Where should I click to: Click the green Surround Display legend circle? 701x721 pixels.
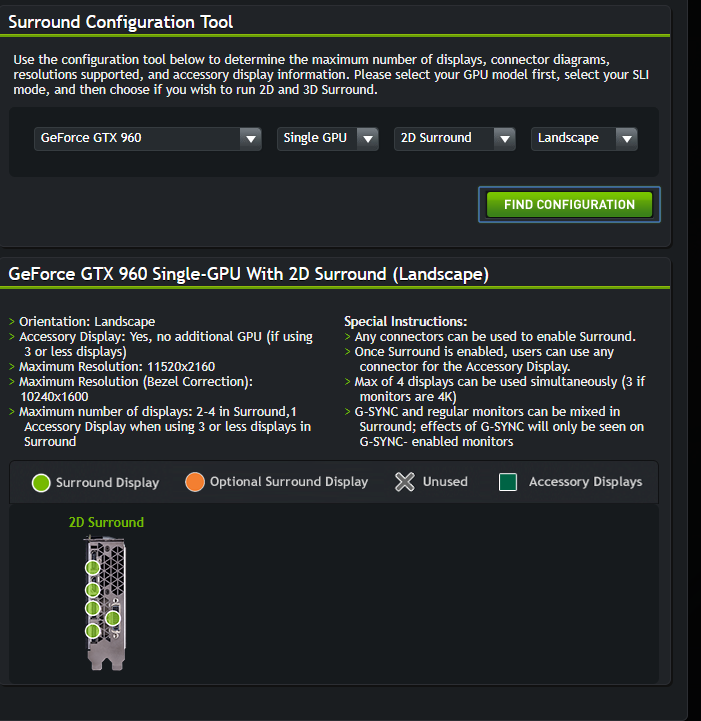coord(41,483)
